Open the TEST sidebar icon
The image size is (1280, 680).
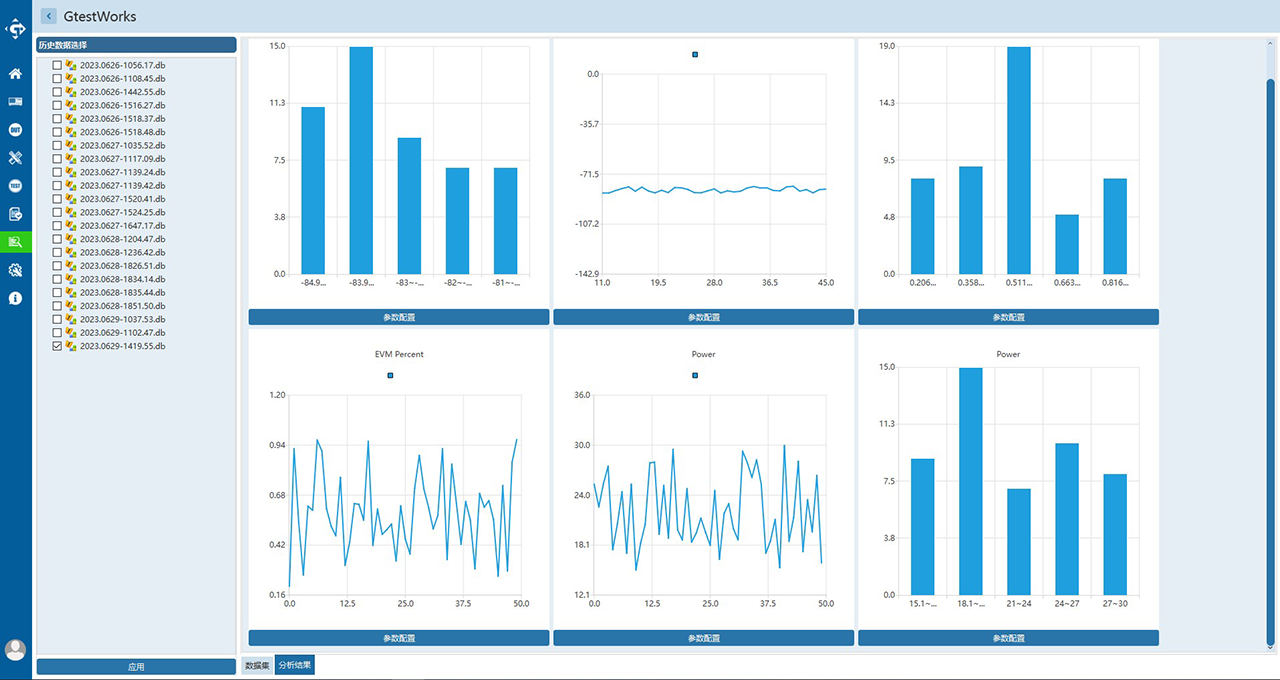15,186
